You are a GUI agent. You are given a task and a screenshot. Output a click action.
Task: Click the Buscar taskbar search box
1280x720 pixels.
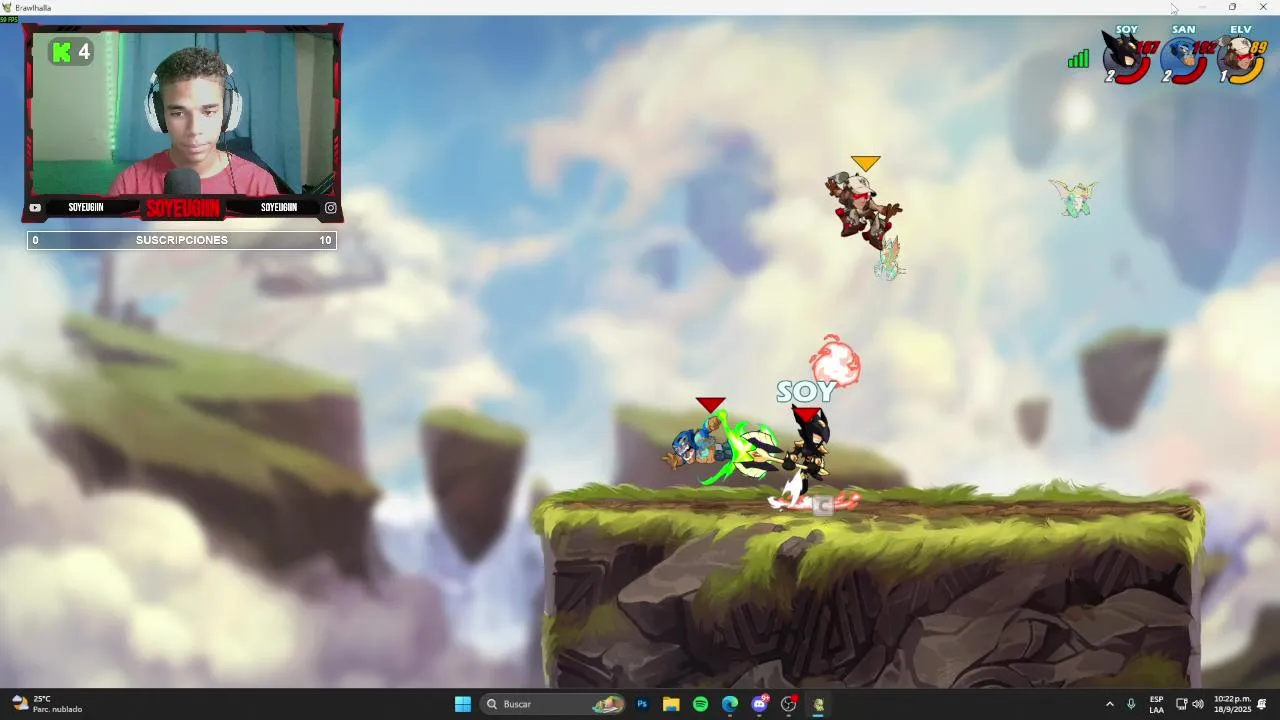click(x=553, y=704)
